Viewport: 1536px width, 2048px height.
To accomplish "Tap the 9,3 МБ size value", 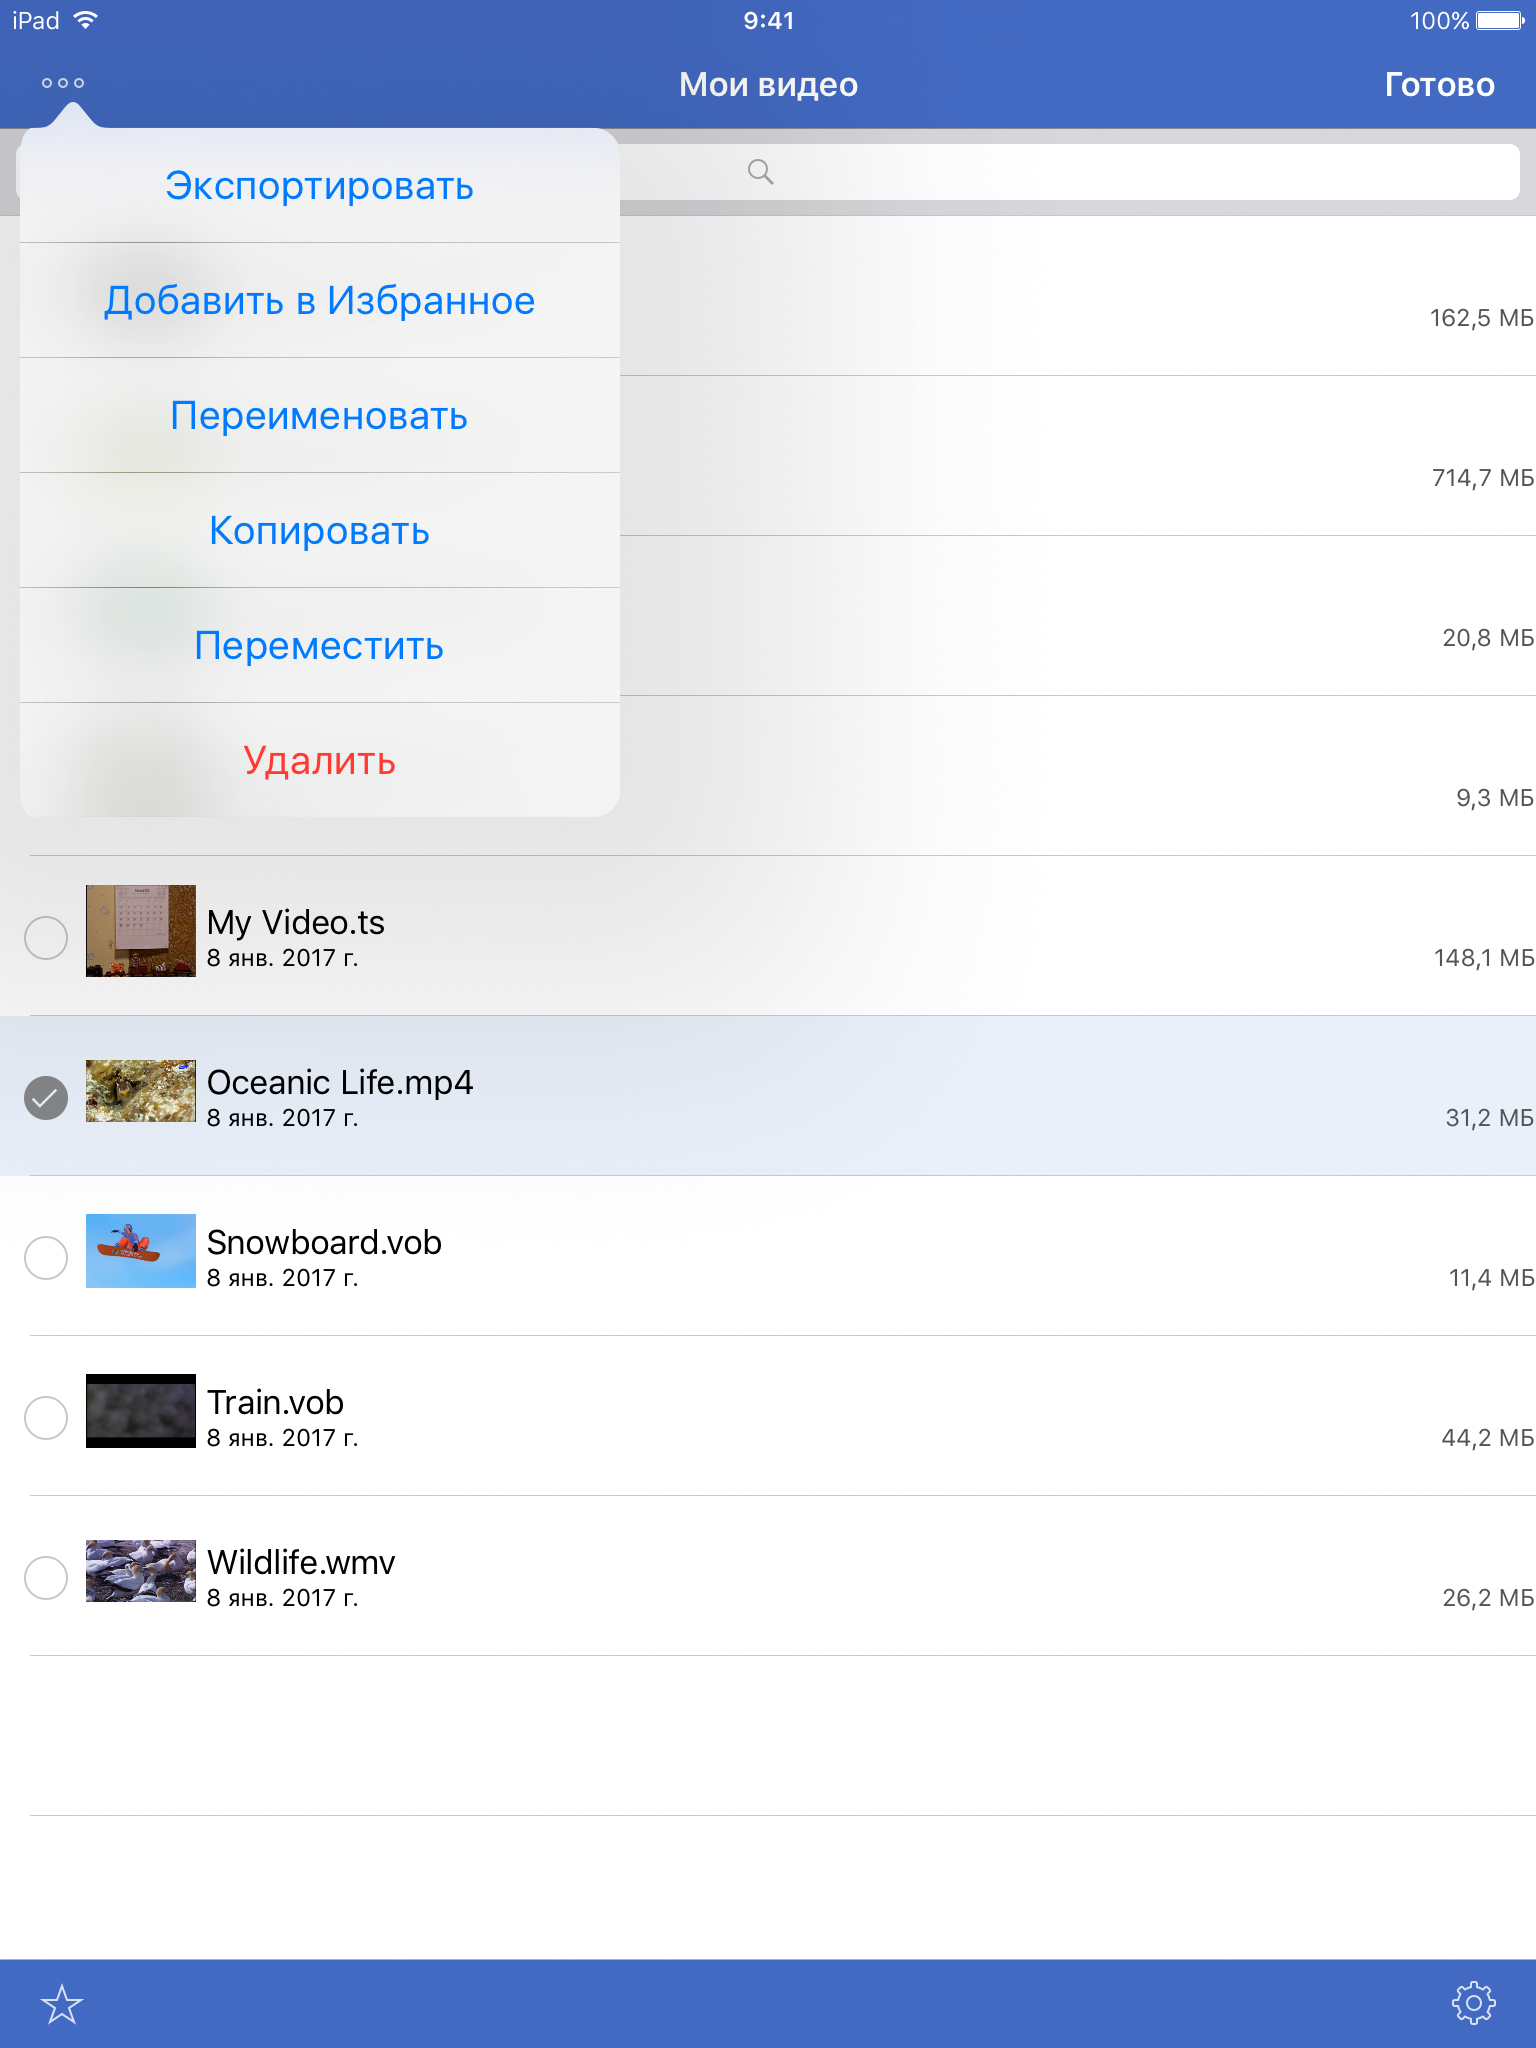I will (1494, 798).
